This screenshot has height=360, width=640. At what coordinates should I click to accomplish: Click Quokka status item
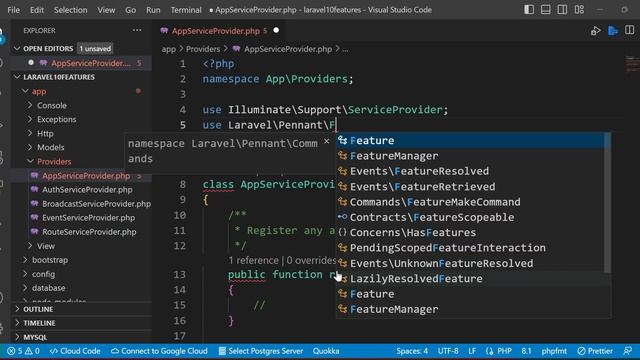[x=326, y=351]
